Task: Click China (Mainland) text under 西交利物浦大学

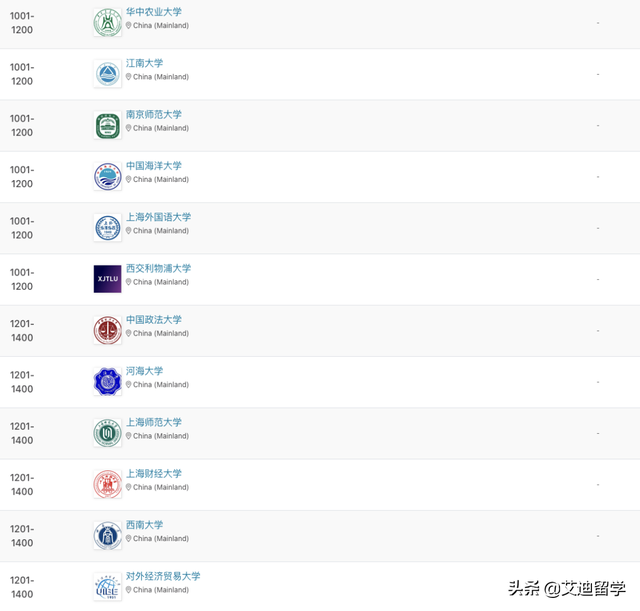Action: 161,282
